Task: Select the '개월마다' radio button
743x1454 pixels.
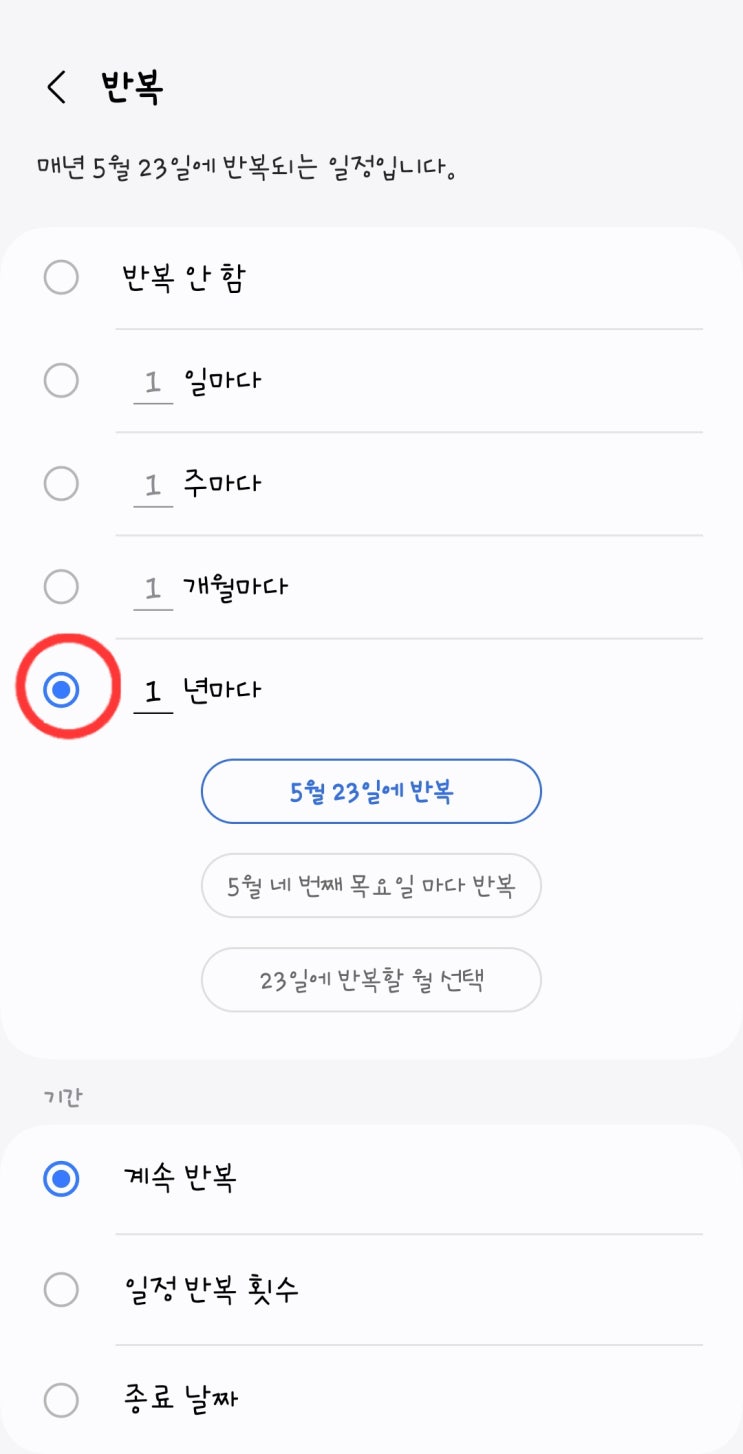Action: [x=61, y=587]
